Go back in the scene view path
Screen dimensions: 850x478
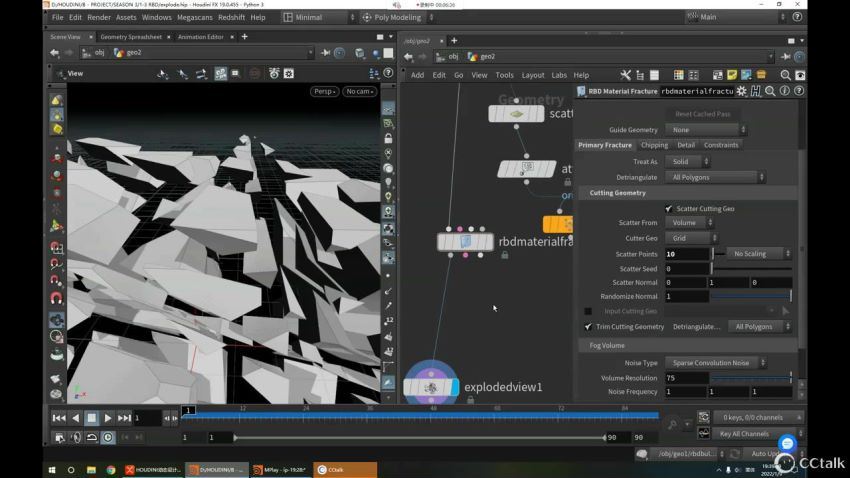(55, 53)
